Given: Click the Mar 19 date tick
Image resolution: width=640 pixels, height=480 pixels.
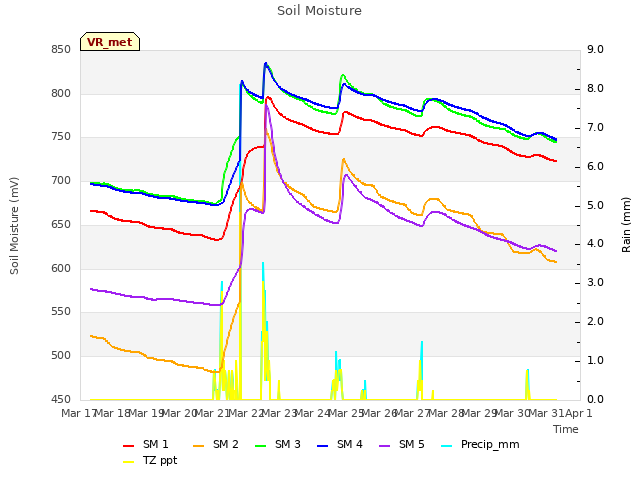Looking at the screenshot, I should pos(146,414).
